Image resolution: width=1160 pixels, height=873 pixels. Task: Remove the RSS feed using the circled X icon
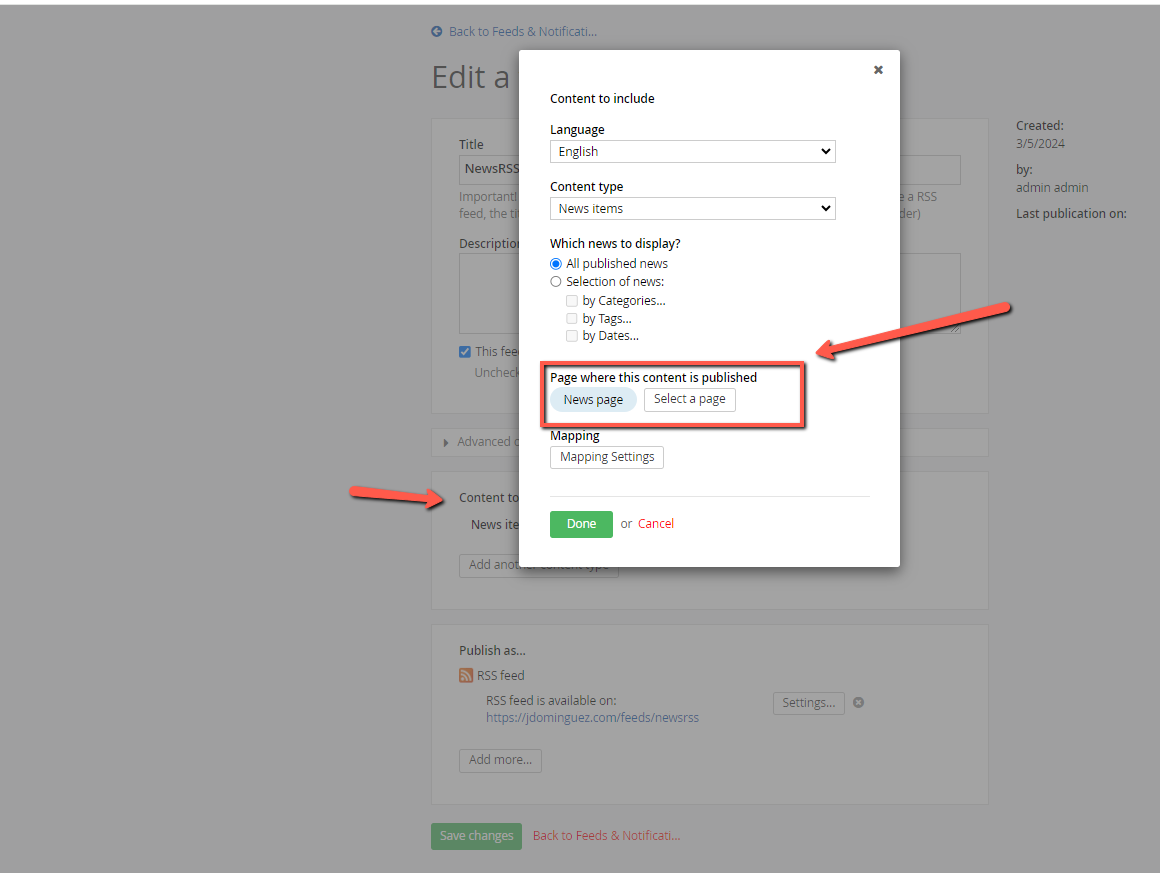858,702
